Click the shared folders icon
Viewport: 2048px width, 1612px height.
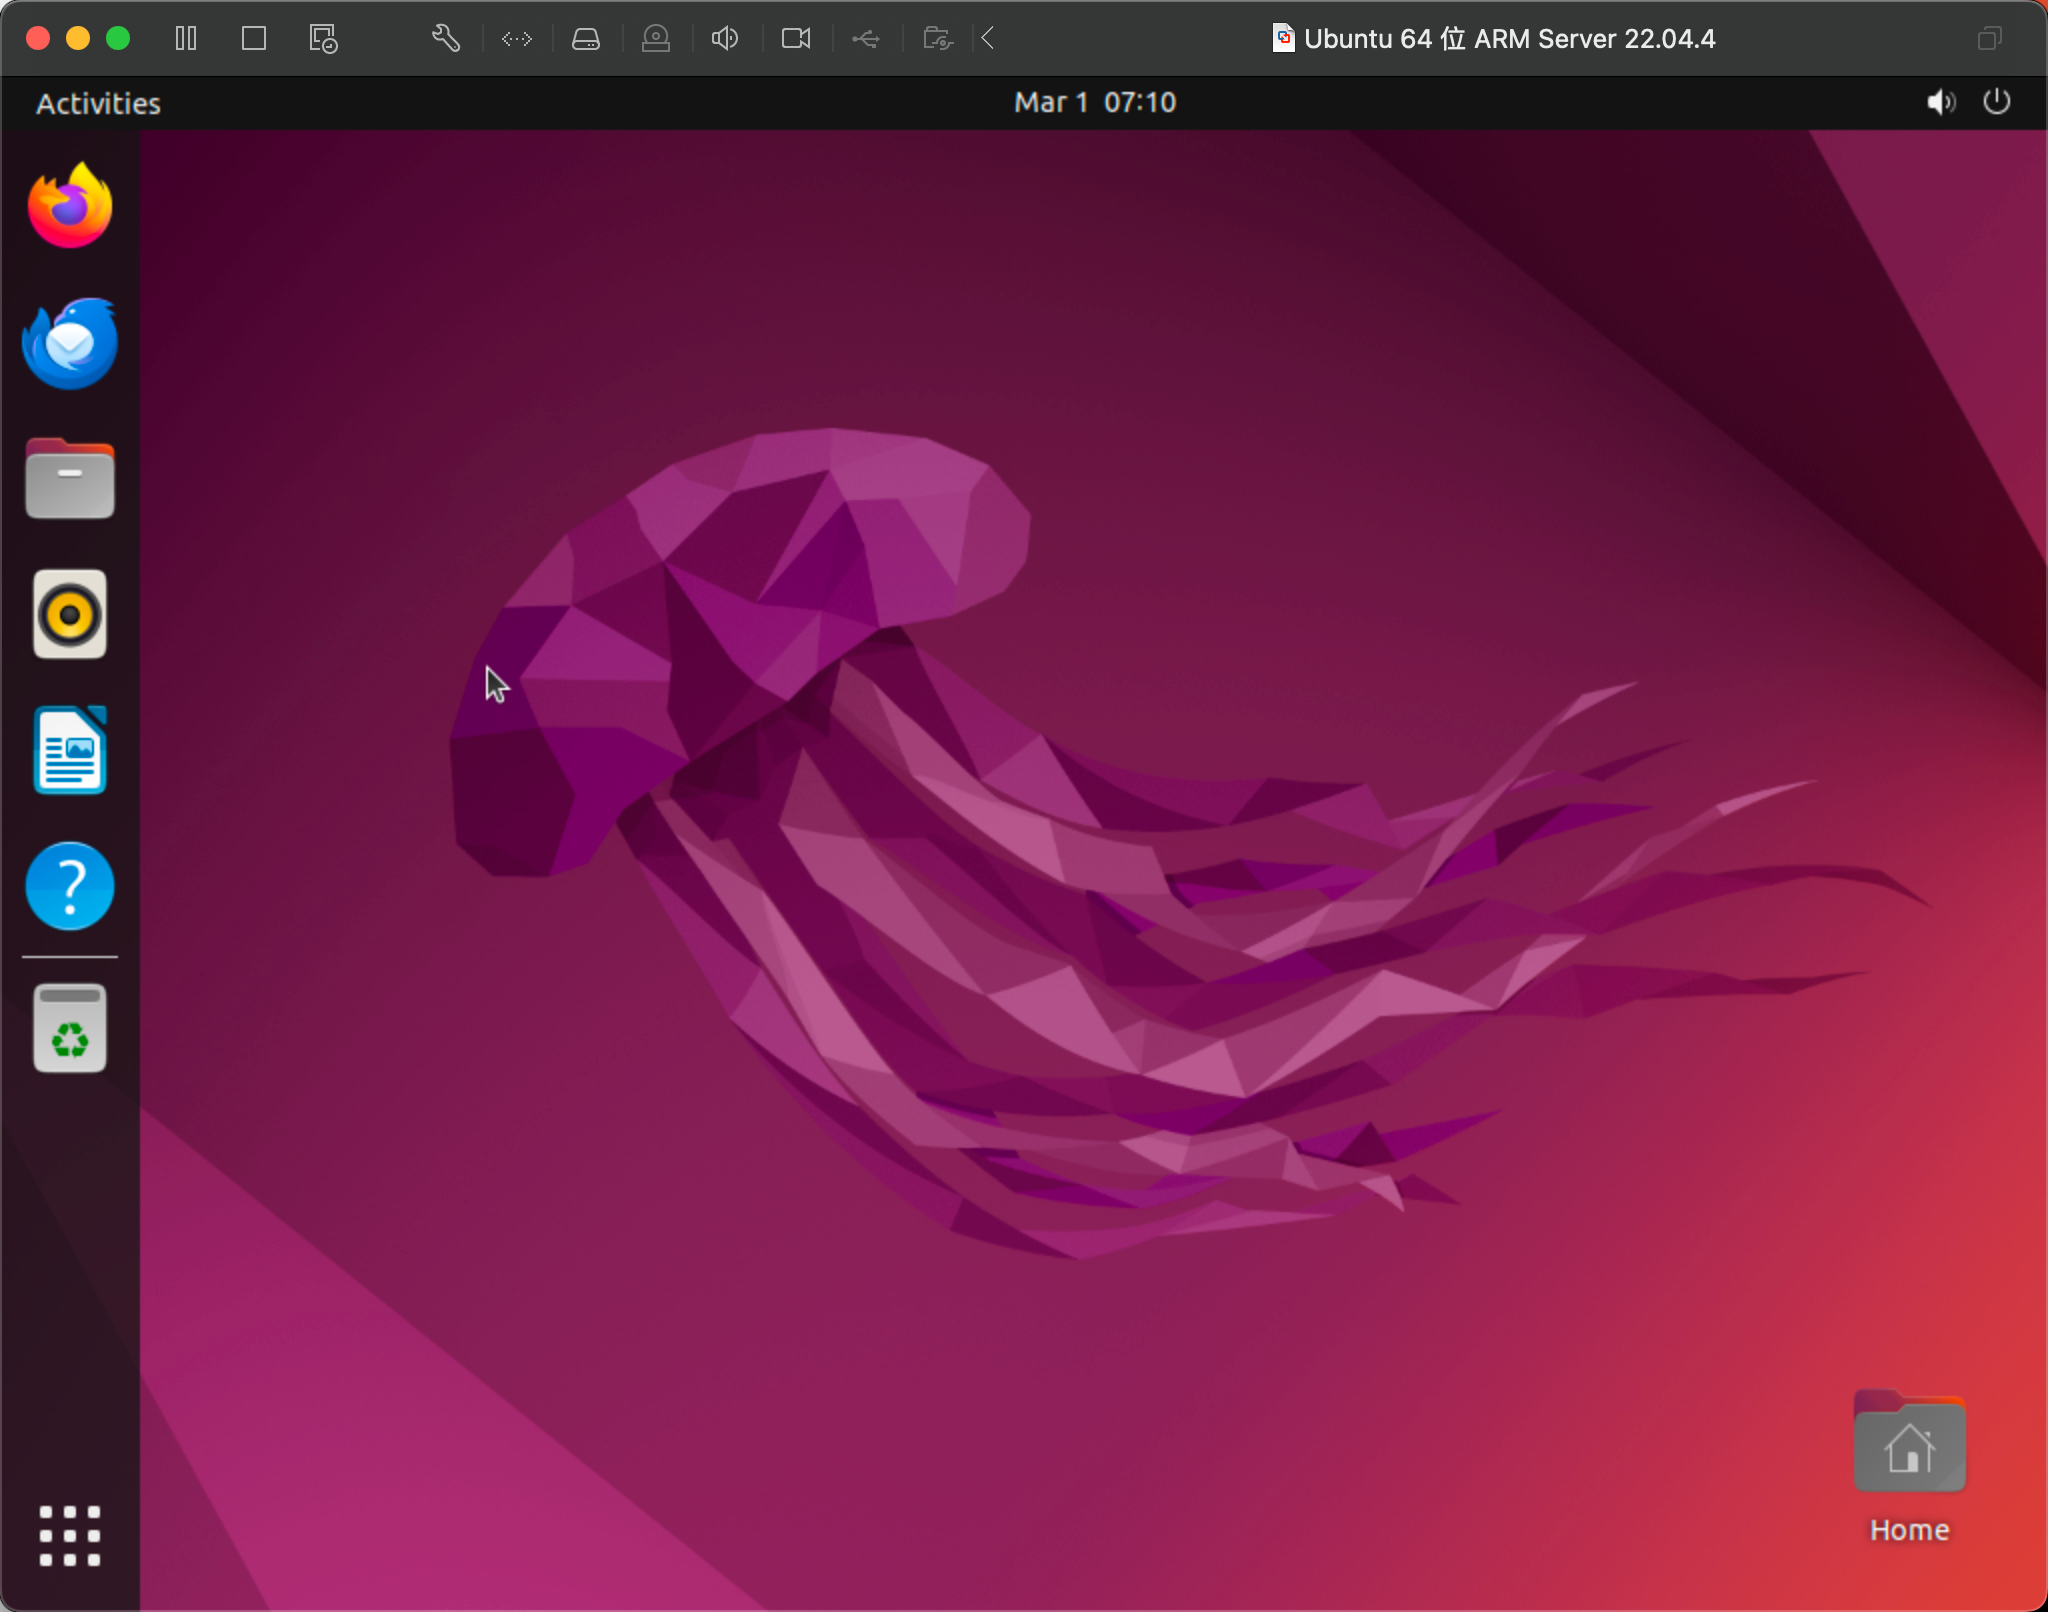pyautogui.click(x=937, y=39)
